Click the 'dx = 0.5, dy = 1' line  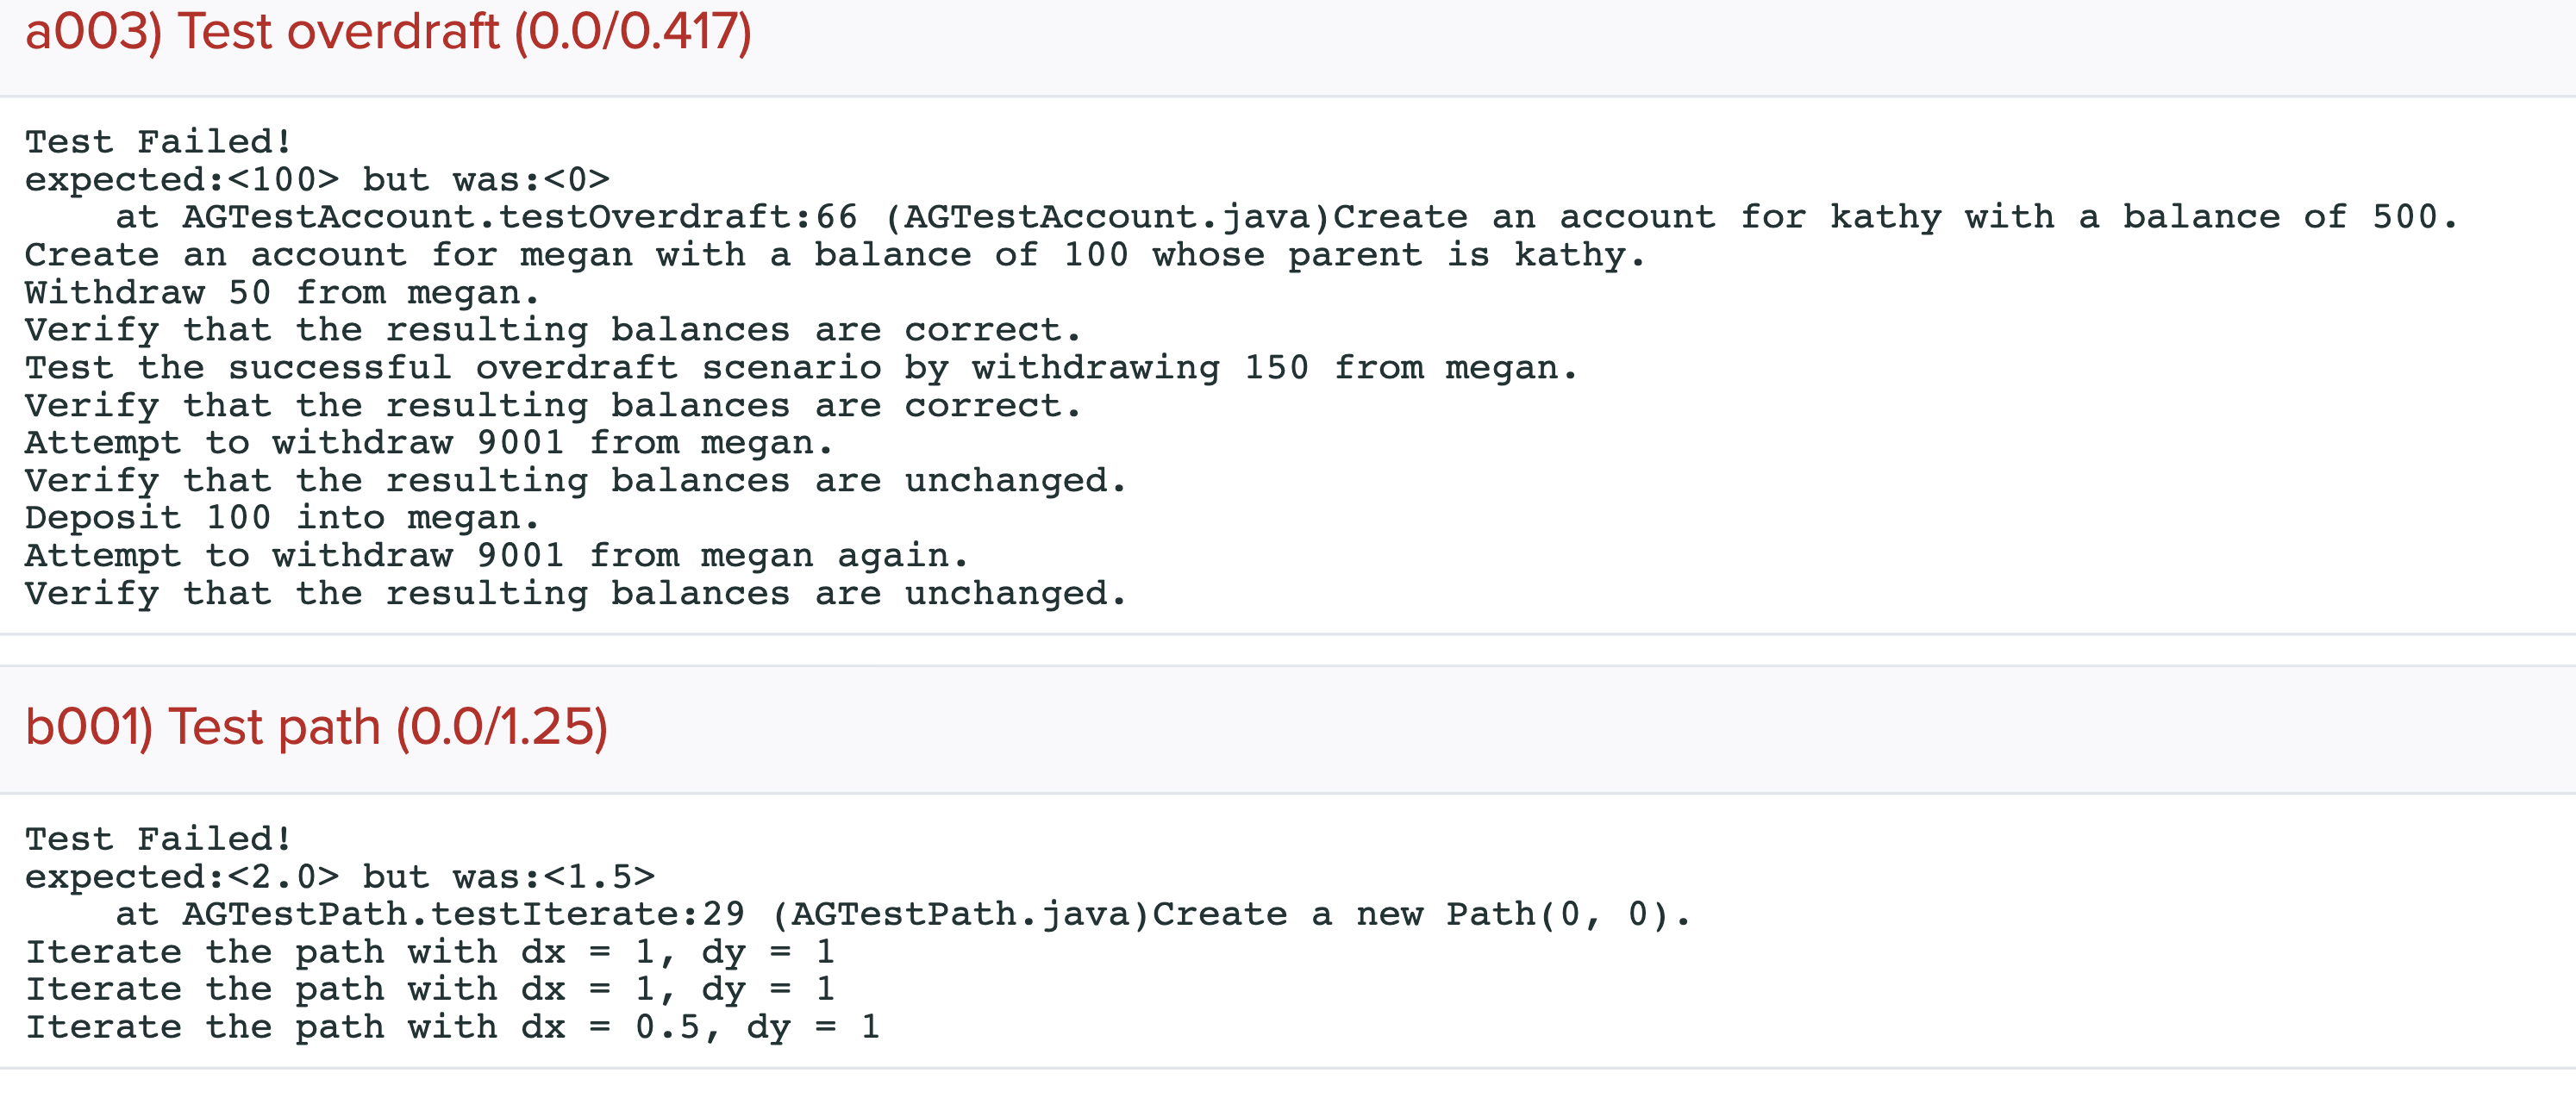click(452, 1027)
